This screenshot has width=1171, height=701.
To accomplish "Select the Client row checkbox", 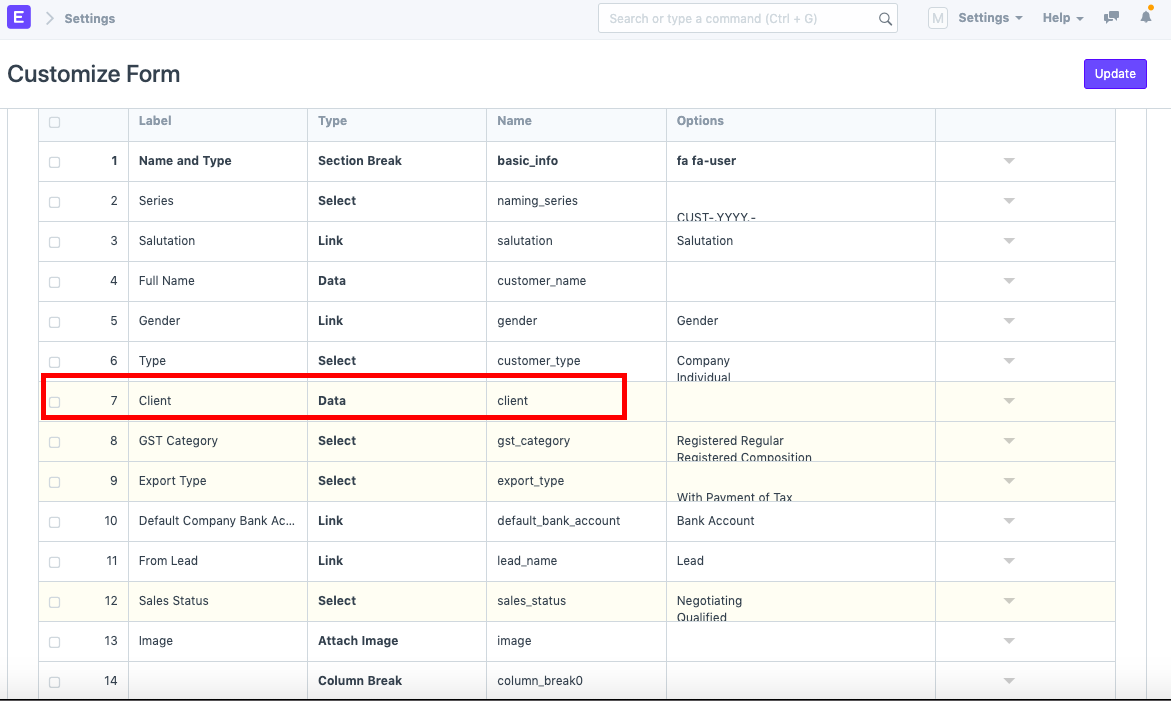I will coord(54,402).
